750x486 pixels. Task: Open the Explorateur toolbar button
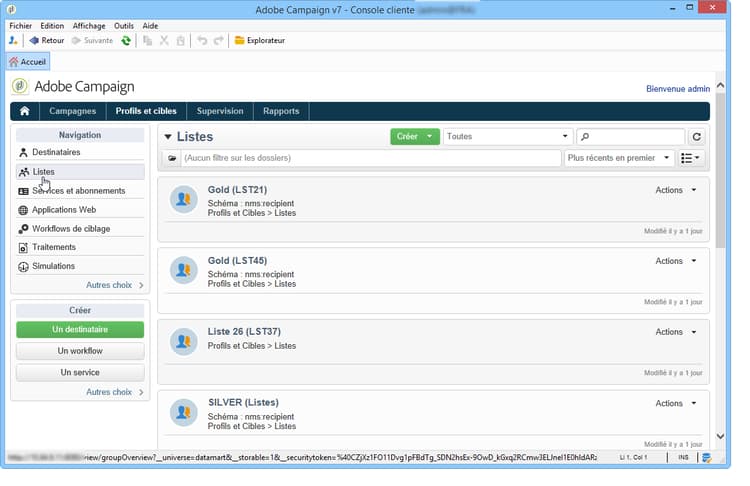coord(260,41)
